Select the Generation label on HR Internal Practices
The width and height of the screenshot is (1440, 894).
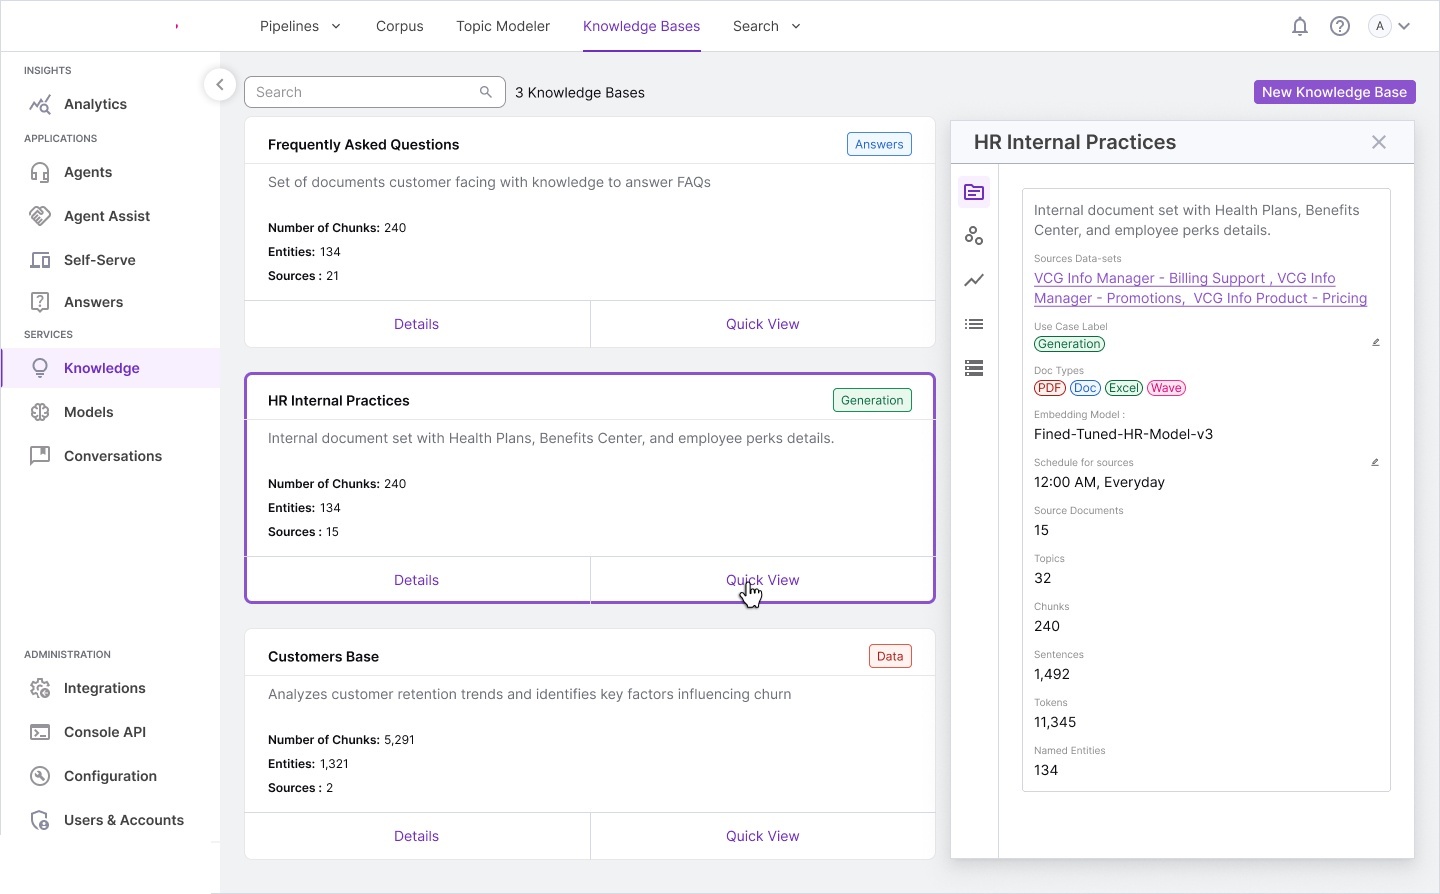point(871,400)
